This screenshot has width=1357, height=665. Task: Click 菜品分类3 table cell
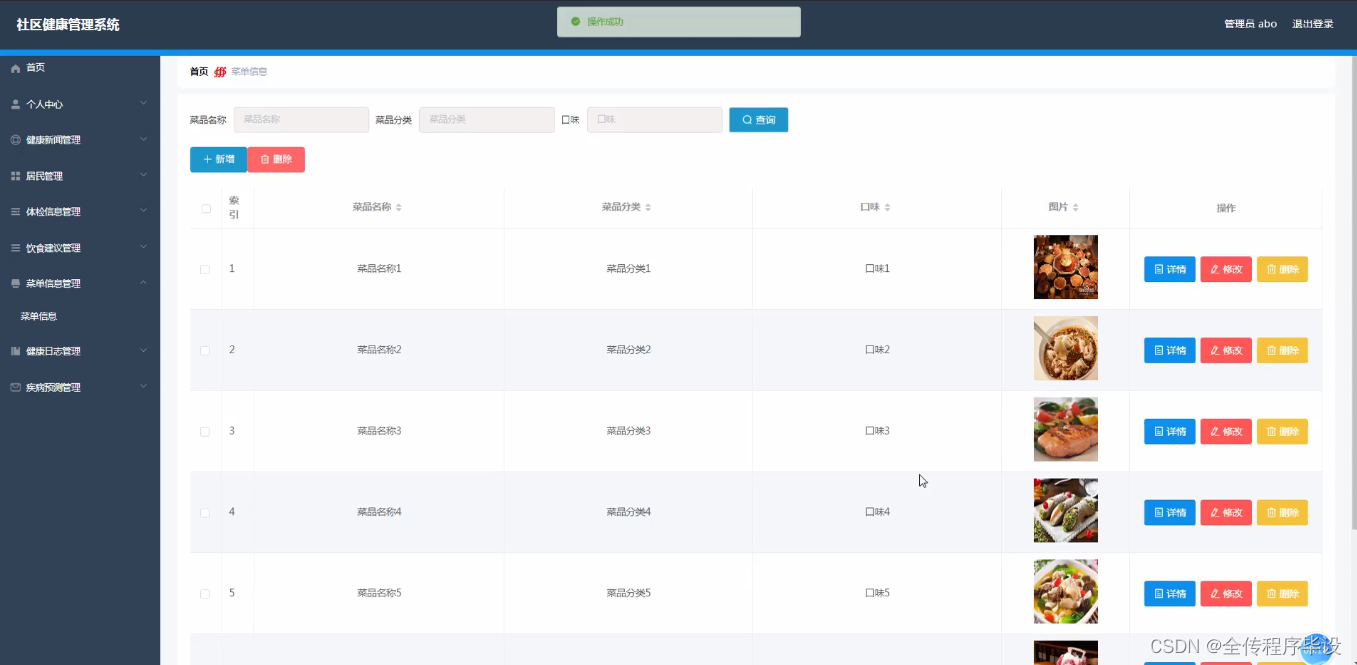[628, 431]
